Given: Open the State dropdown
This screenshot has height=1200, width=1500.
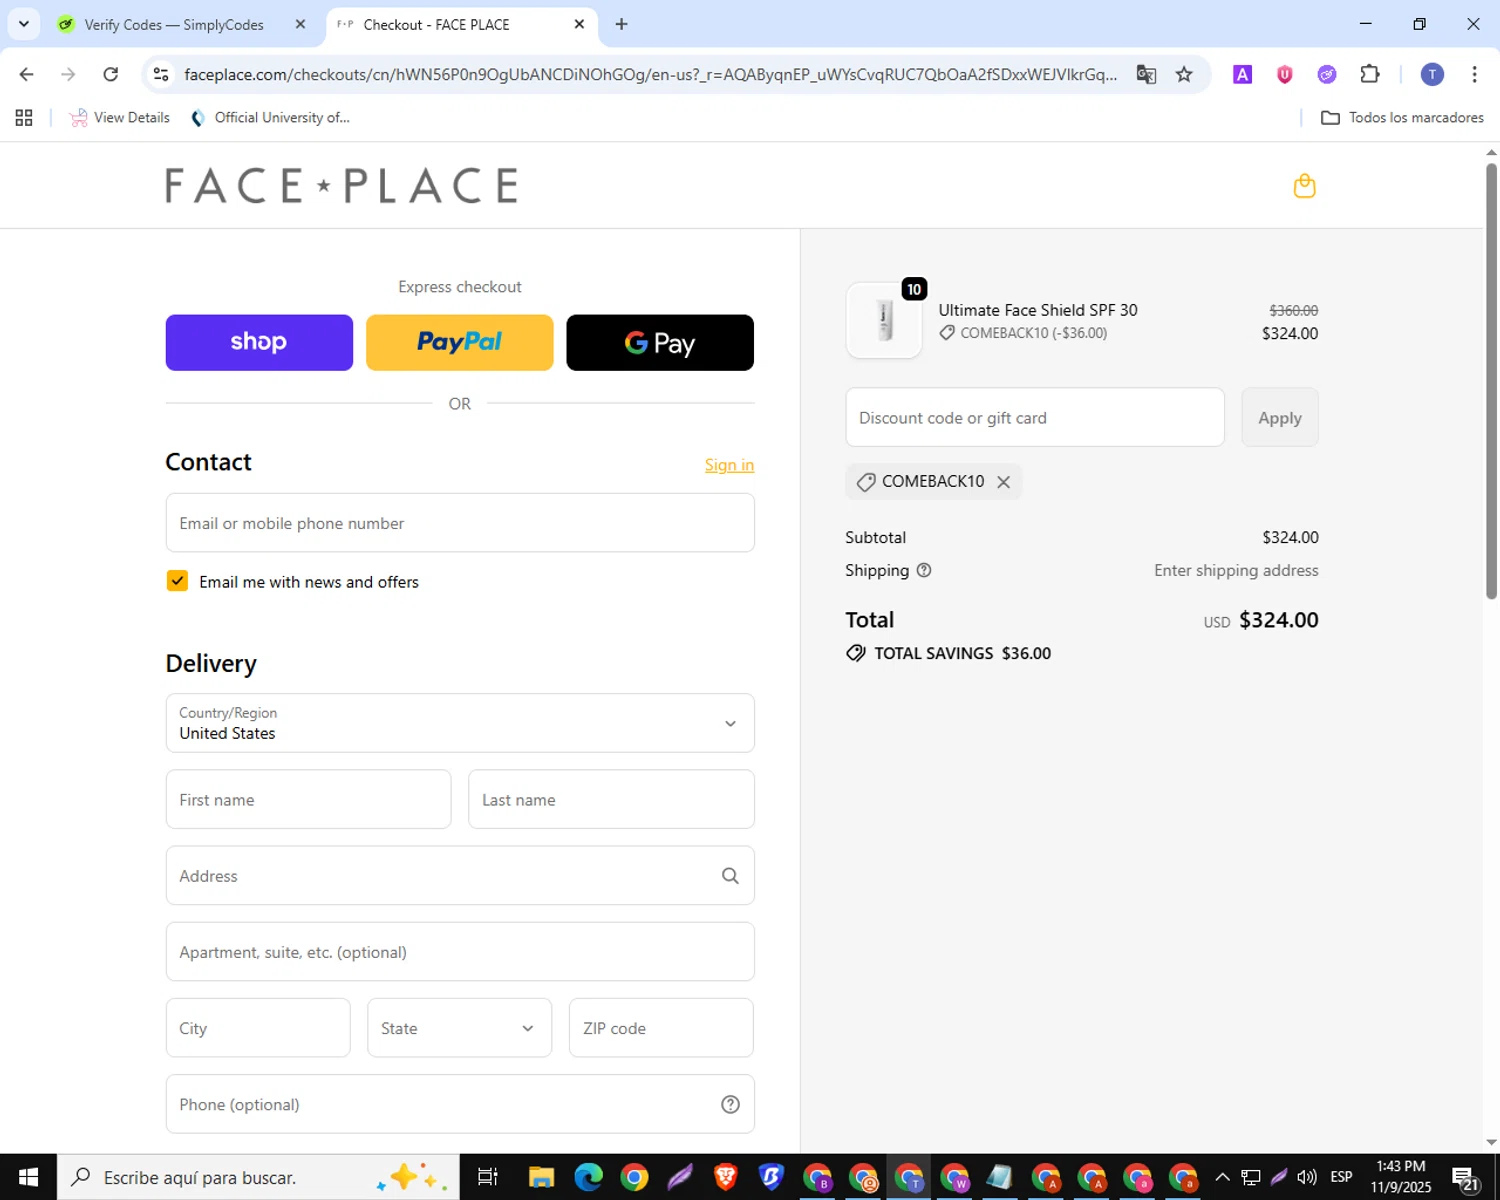Looking at the screenshot, I should (459, 1028).
